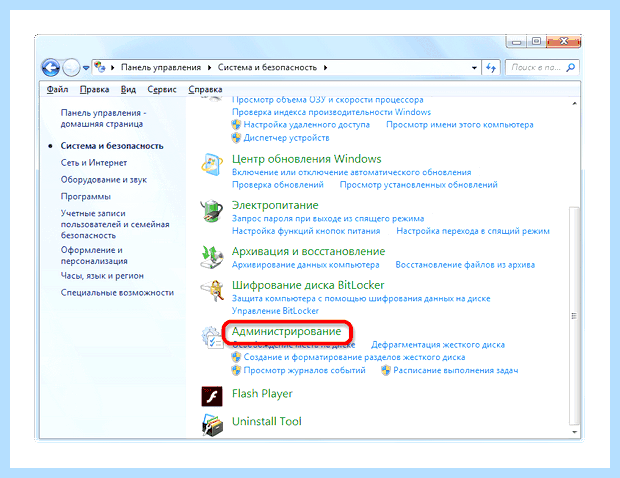Click shield icon beside Создание и форматирование разделов
The image size is (620, 478).
pos(236,357)
